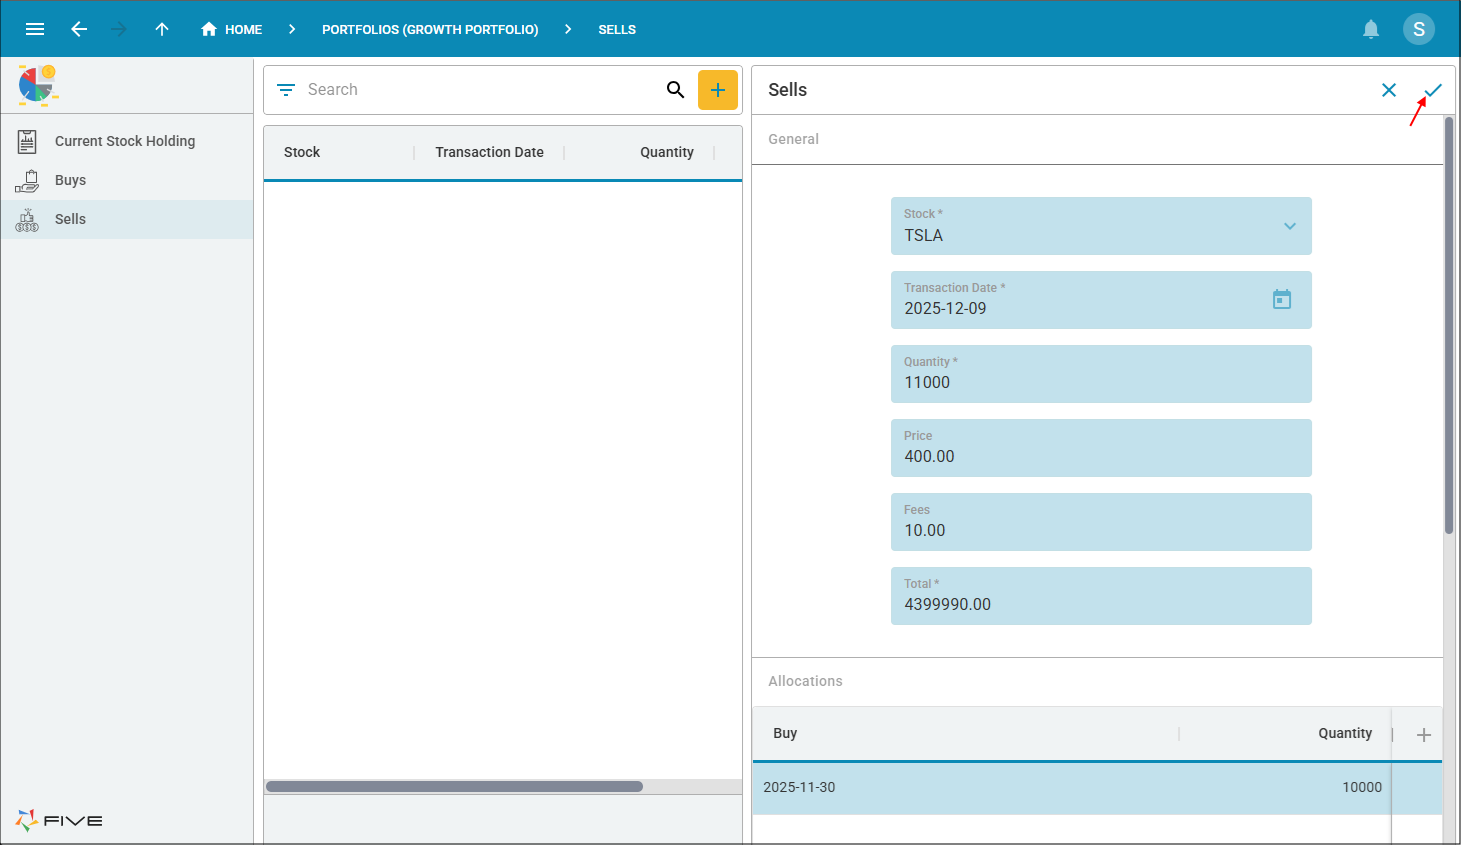This screenshot has height=845, width=1461.
Task: Click the horizontal scrollbar under the list
Action: coord(454,787)
